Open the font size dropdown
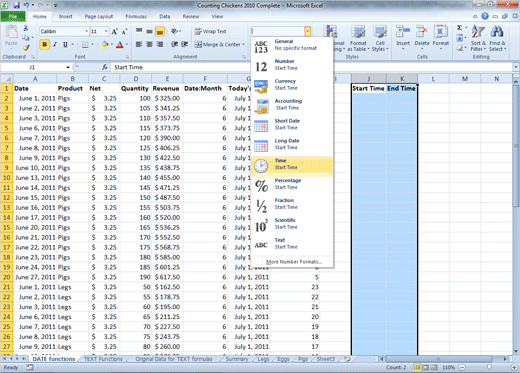The height and width of the screenshot is (373, 520). [106, 31]
